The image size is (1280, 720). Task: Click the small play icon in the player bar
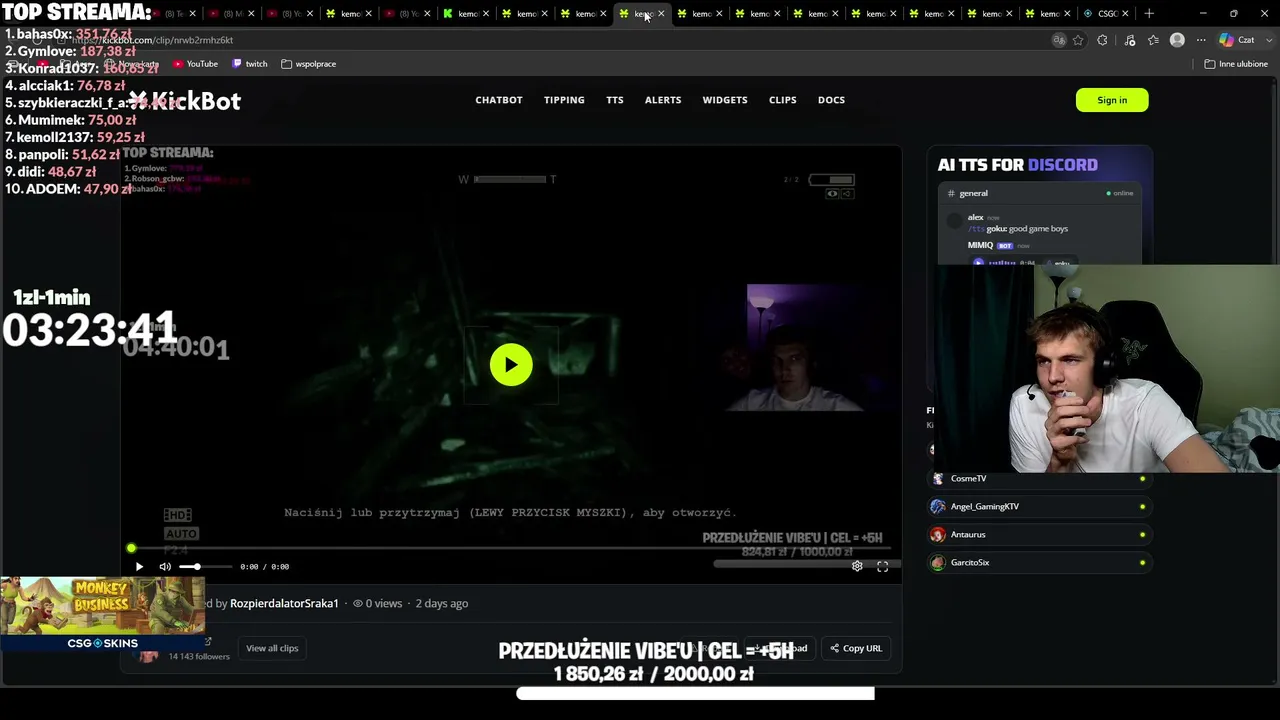(x=139, y=567)
